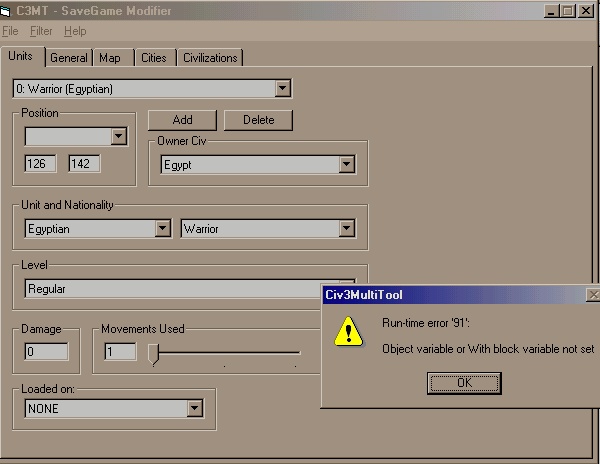Open the Warrior unit type dropdown
The image size is (600, 464).
346,229
